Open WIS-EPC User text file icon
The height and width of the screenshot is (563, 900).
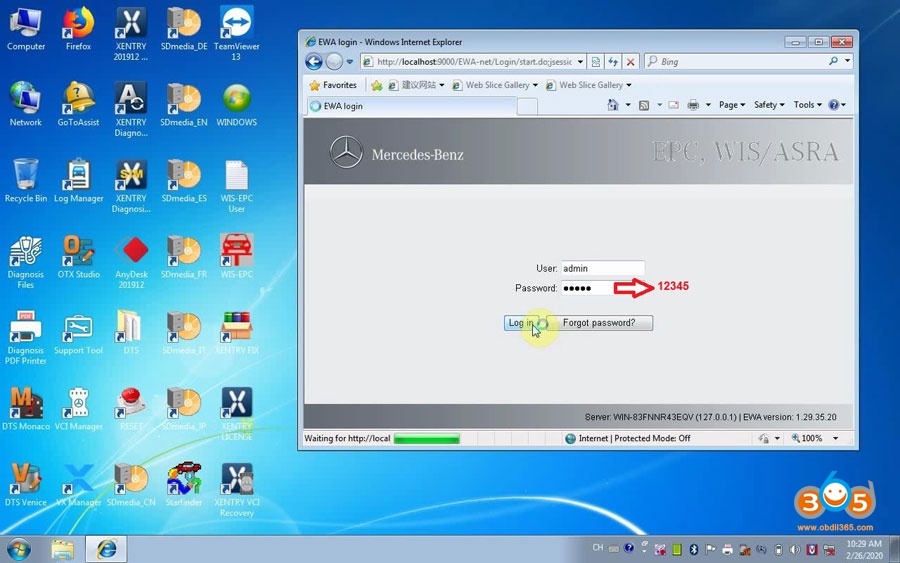pos(236,185)
